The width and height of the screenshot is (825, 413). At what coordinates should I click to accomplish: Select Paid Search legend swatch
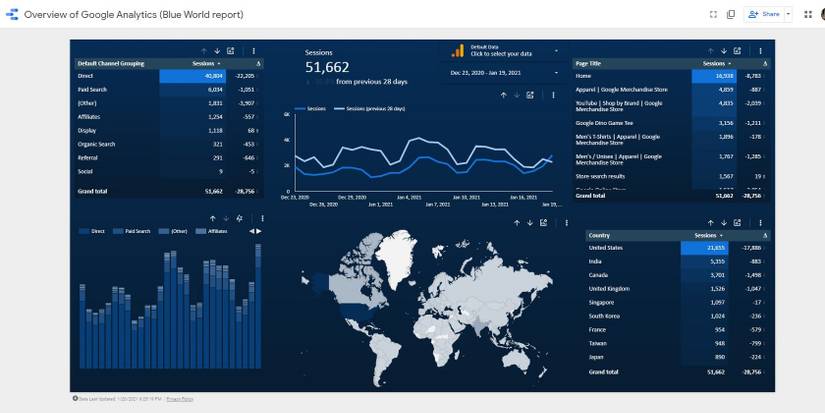point(118,231)
